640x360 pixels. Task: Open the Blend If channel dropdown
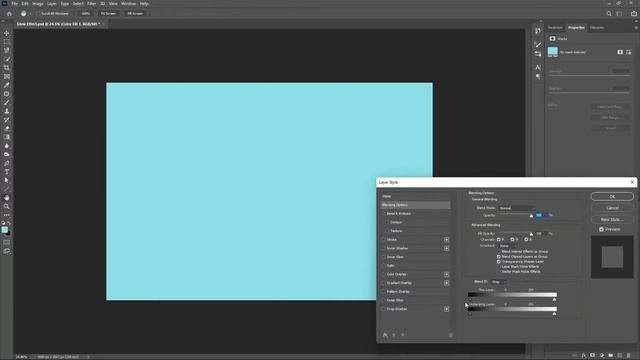(x=499, y=282)
